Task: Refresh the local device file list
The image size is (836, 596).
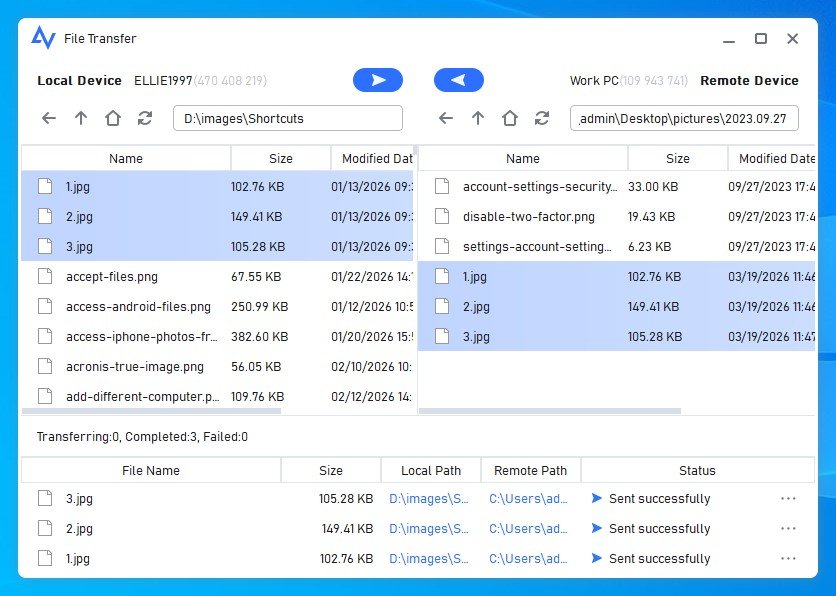Action: (x=145, y=118)
